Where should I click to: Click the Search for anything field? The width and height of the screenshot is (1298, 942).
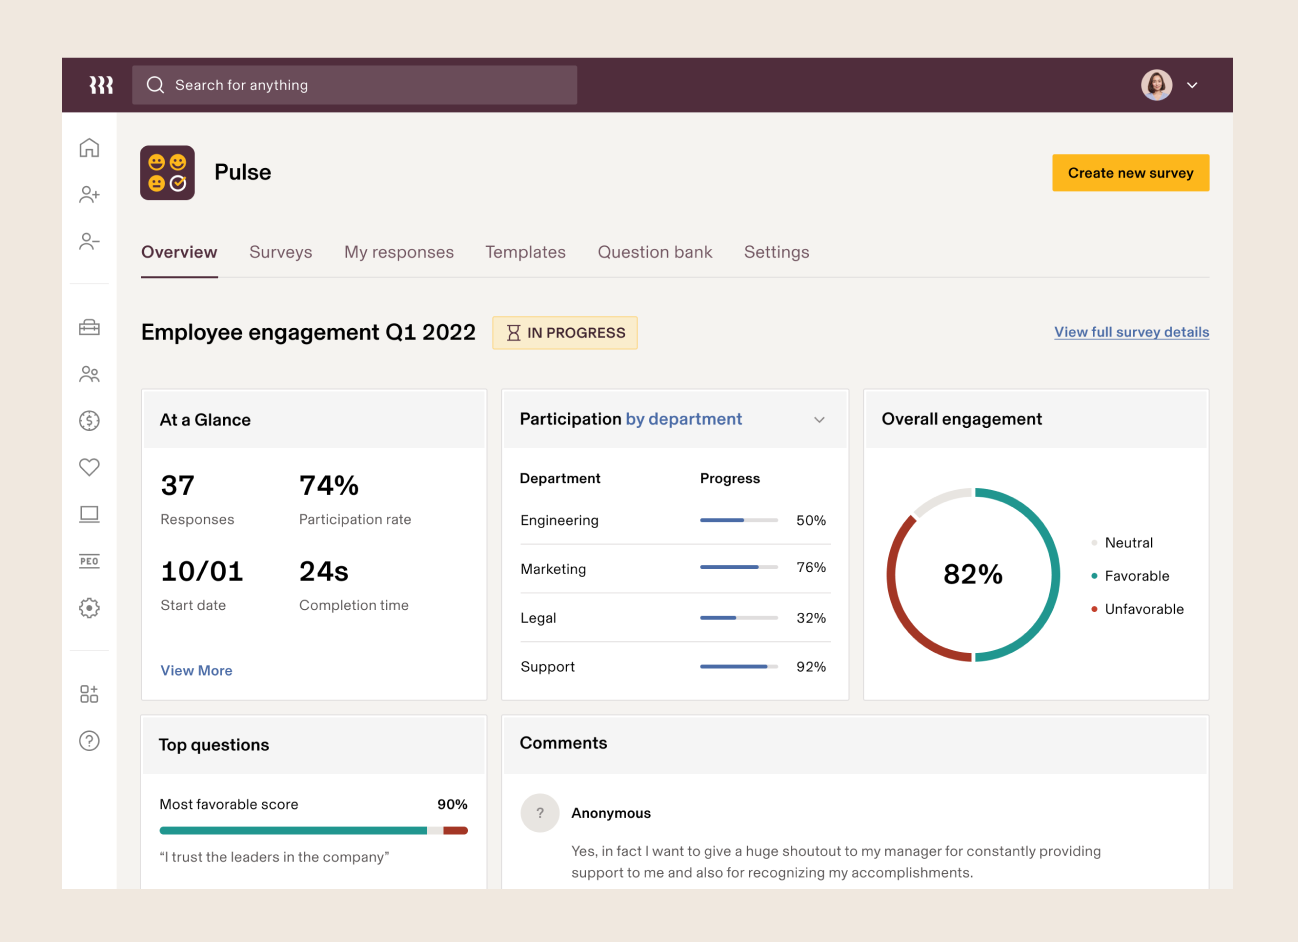click(355, 85)
